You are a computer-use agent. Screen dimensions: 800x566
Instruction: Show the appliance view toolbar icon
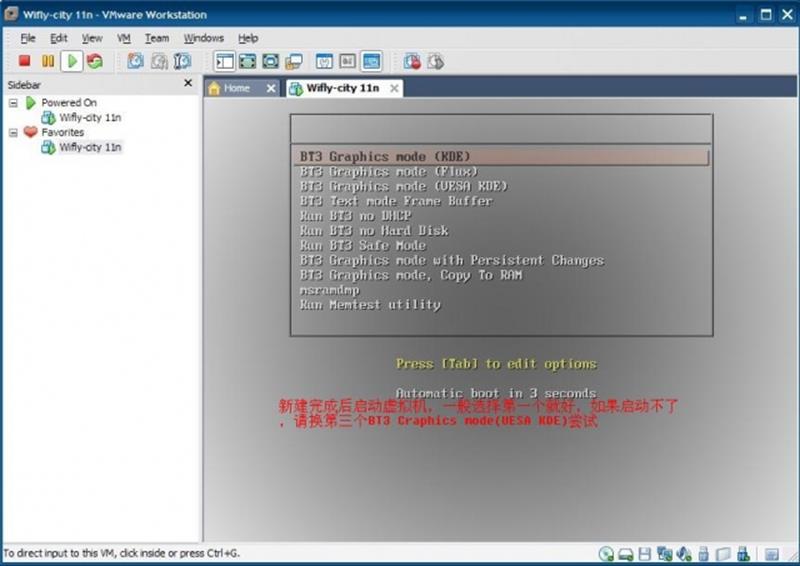pos(347,61)
